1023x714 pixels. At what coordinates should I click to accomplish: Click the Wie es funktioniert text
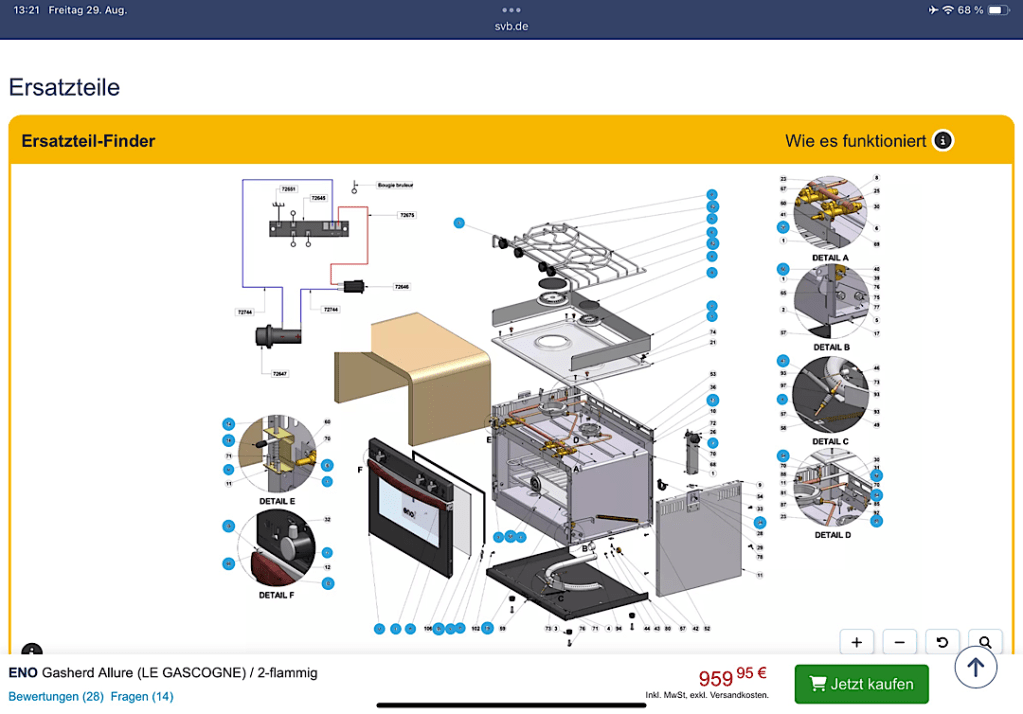pyautogui.click(x=855, y=141)
